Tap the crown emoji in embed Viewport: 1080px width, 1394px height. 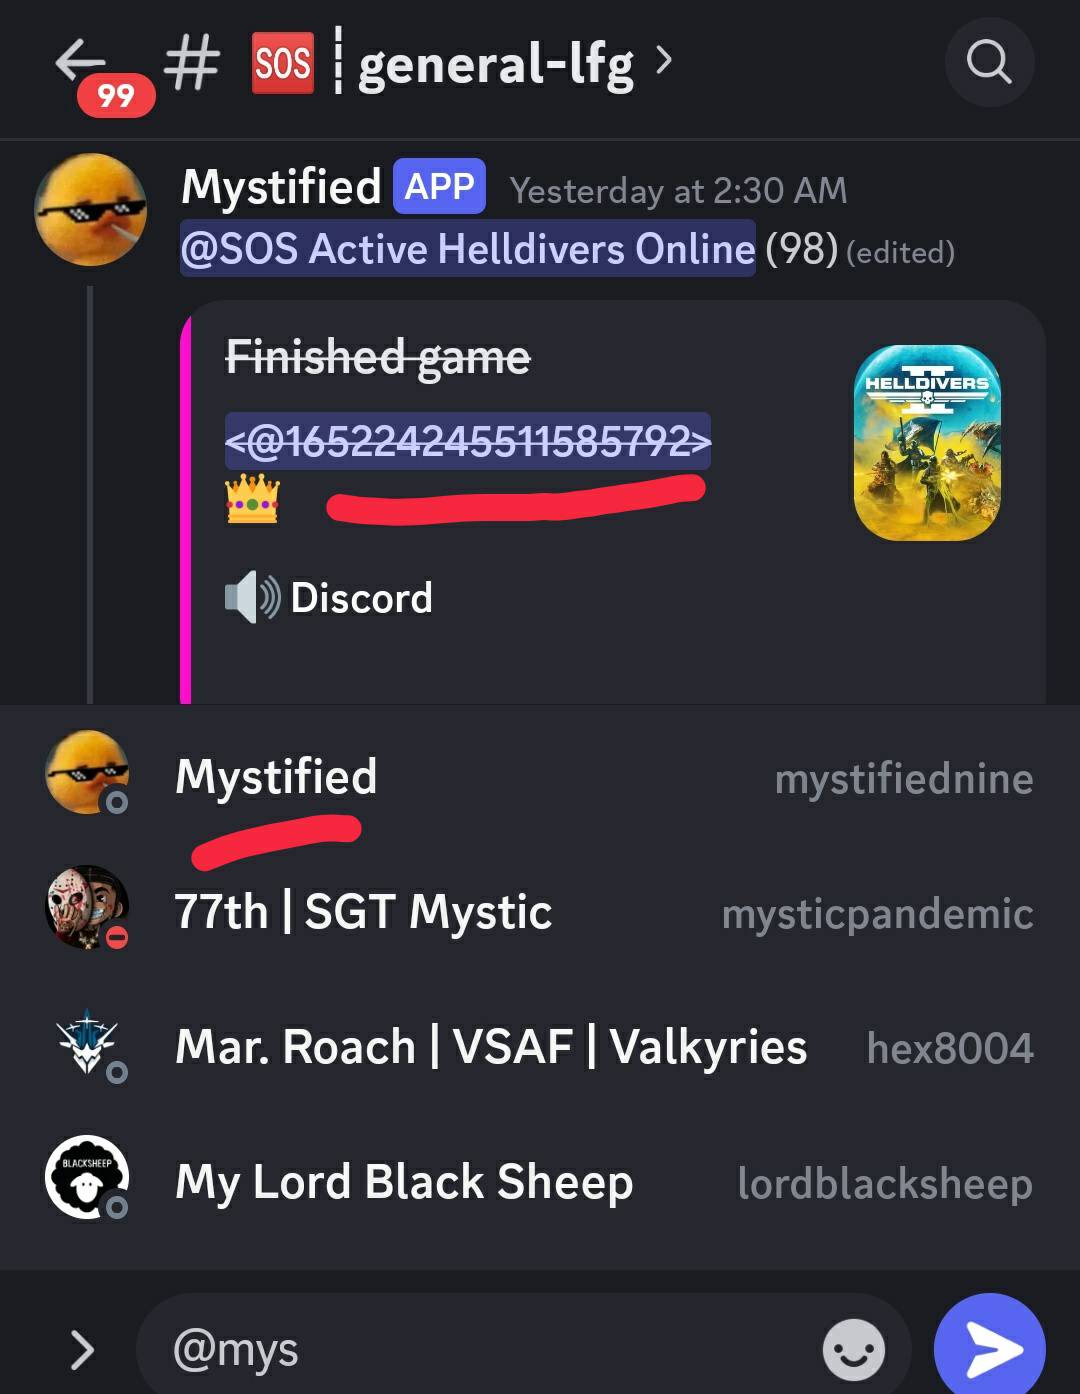[x=252, y=499]
